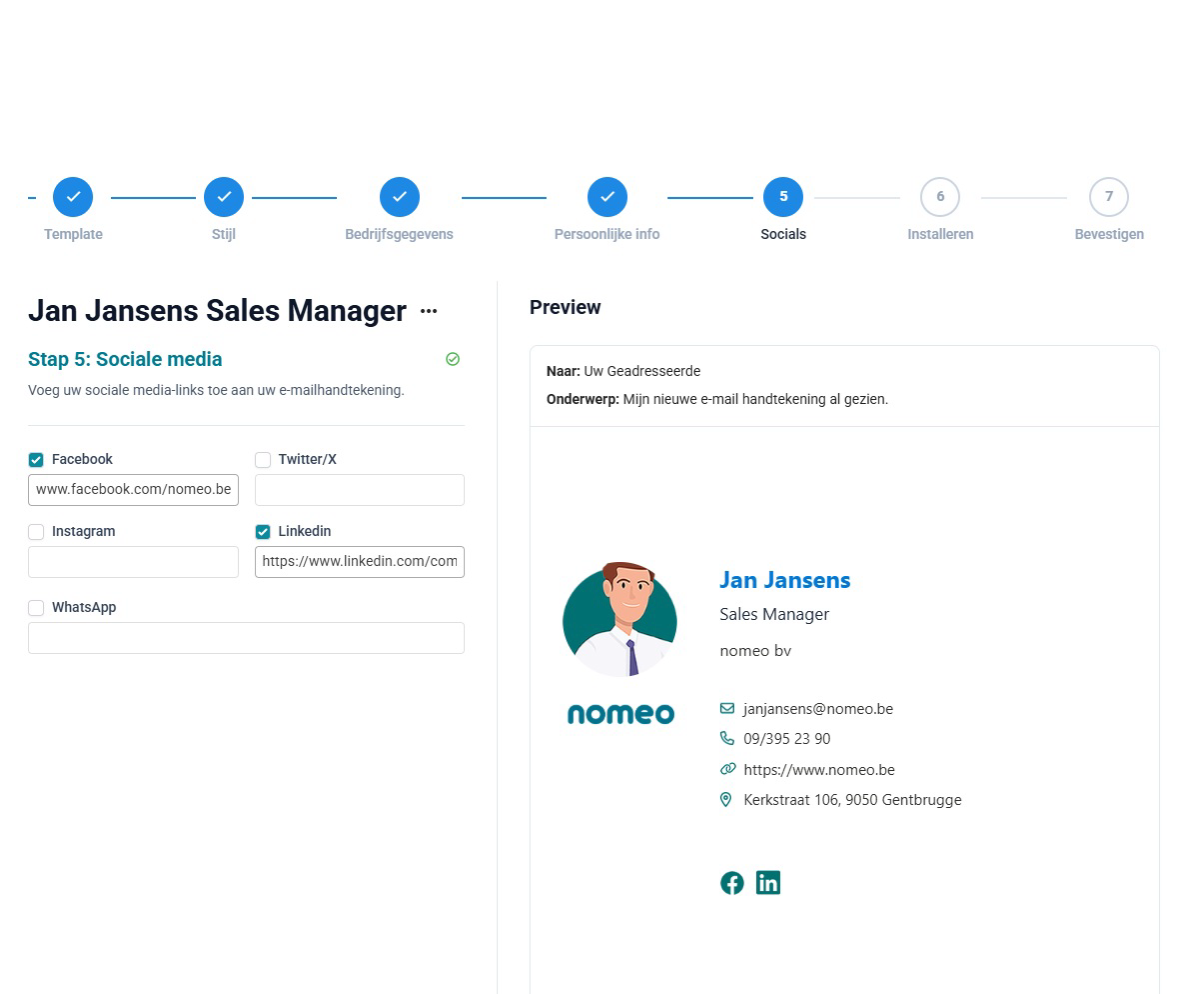Click the empty Instagram input field
This screenshot has height=995, width=1191.
click(x=134, y=562)
